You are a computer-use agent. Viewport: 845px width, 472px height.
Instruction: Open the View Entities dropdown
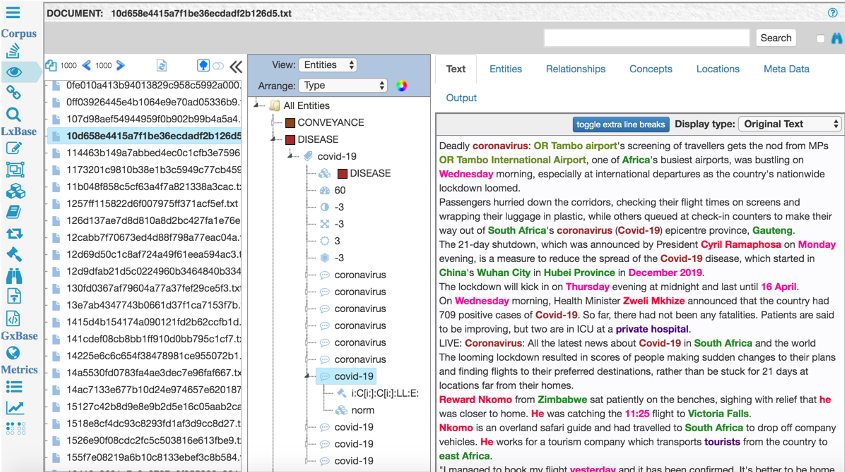pos(328,65)
